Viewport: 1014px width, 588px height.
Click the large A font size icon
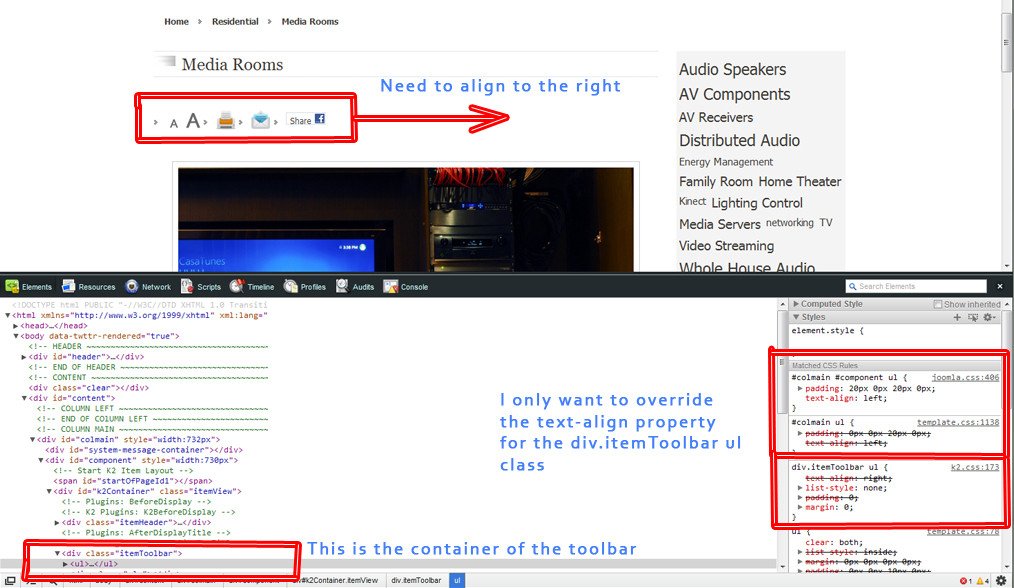193,121
